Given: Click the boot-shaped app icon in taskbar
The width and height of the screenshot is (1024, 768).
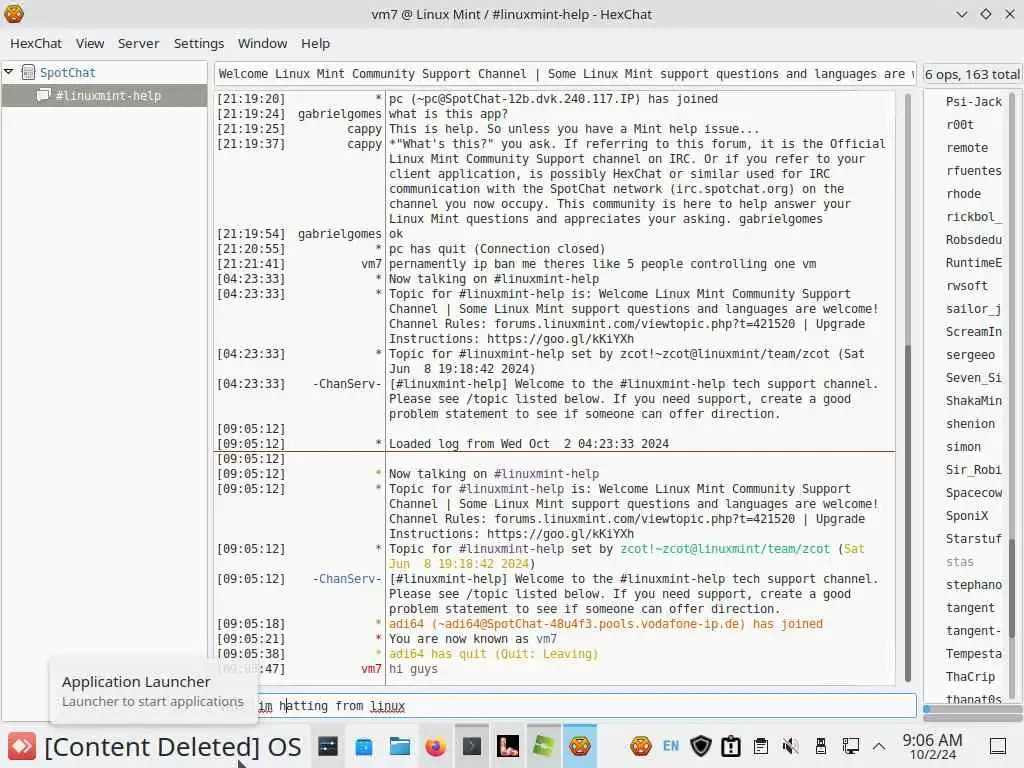Looking at the screenshot, I should [507, 746].
